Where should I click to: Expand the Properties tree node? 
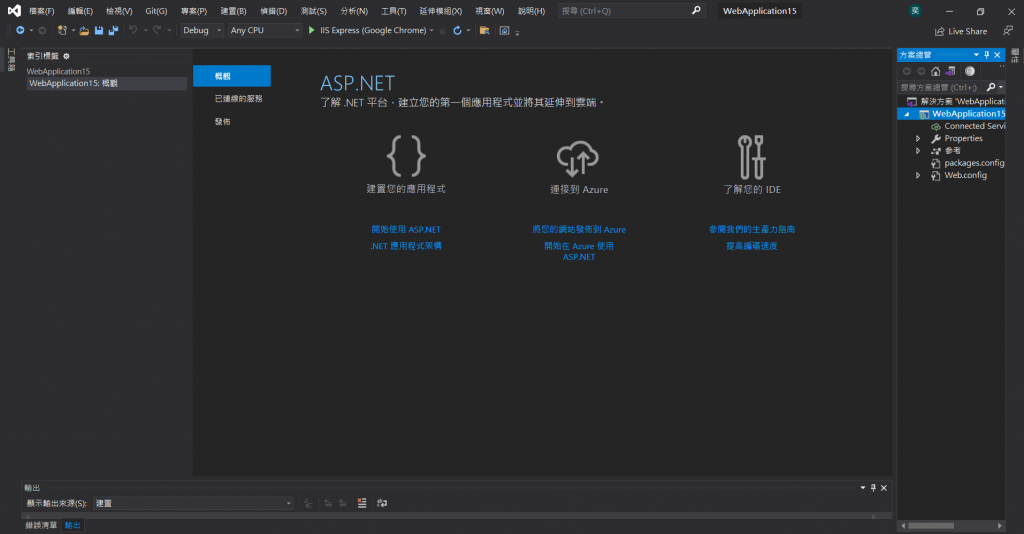(918, 138)
